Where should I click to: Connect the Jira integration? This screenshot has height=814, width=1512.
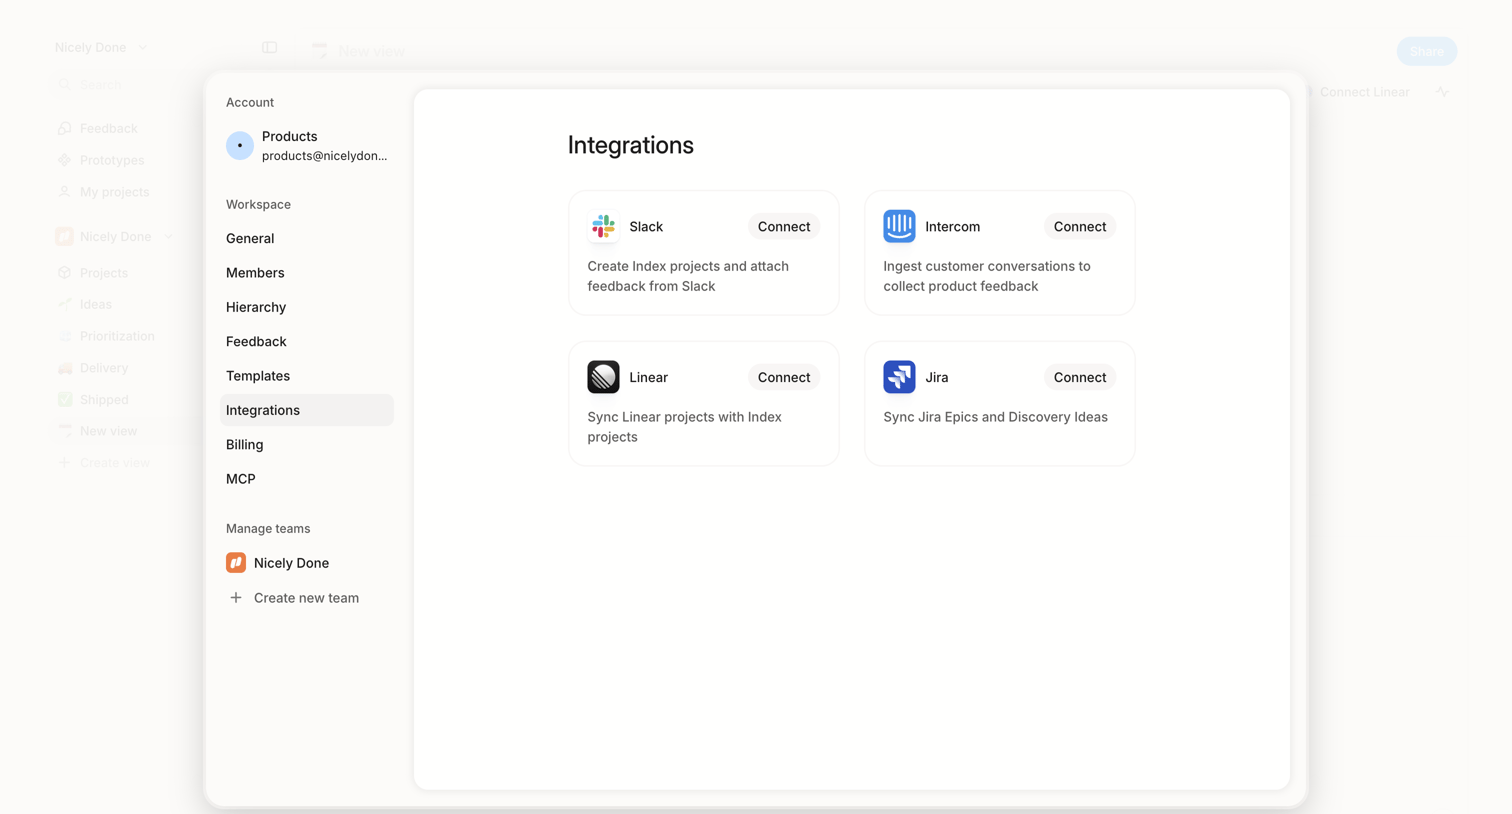[1080, 377]
